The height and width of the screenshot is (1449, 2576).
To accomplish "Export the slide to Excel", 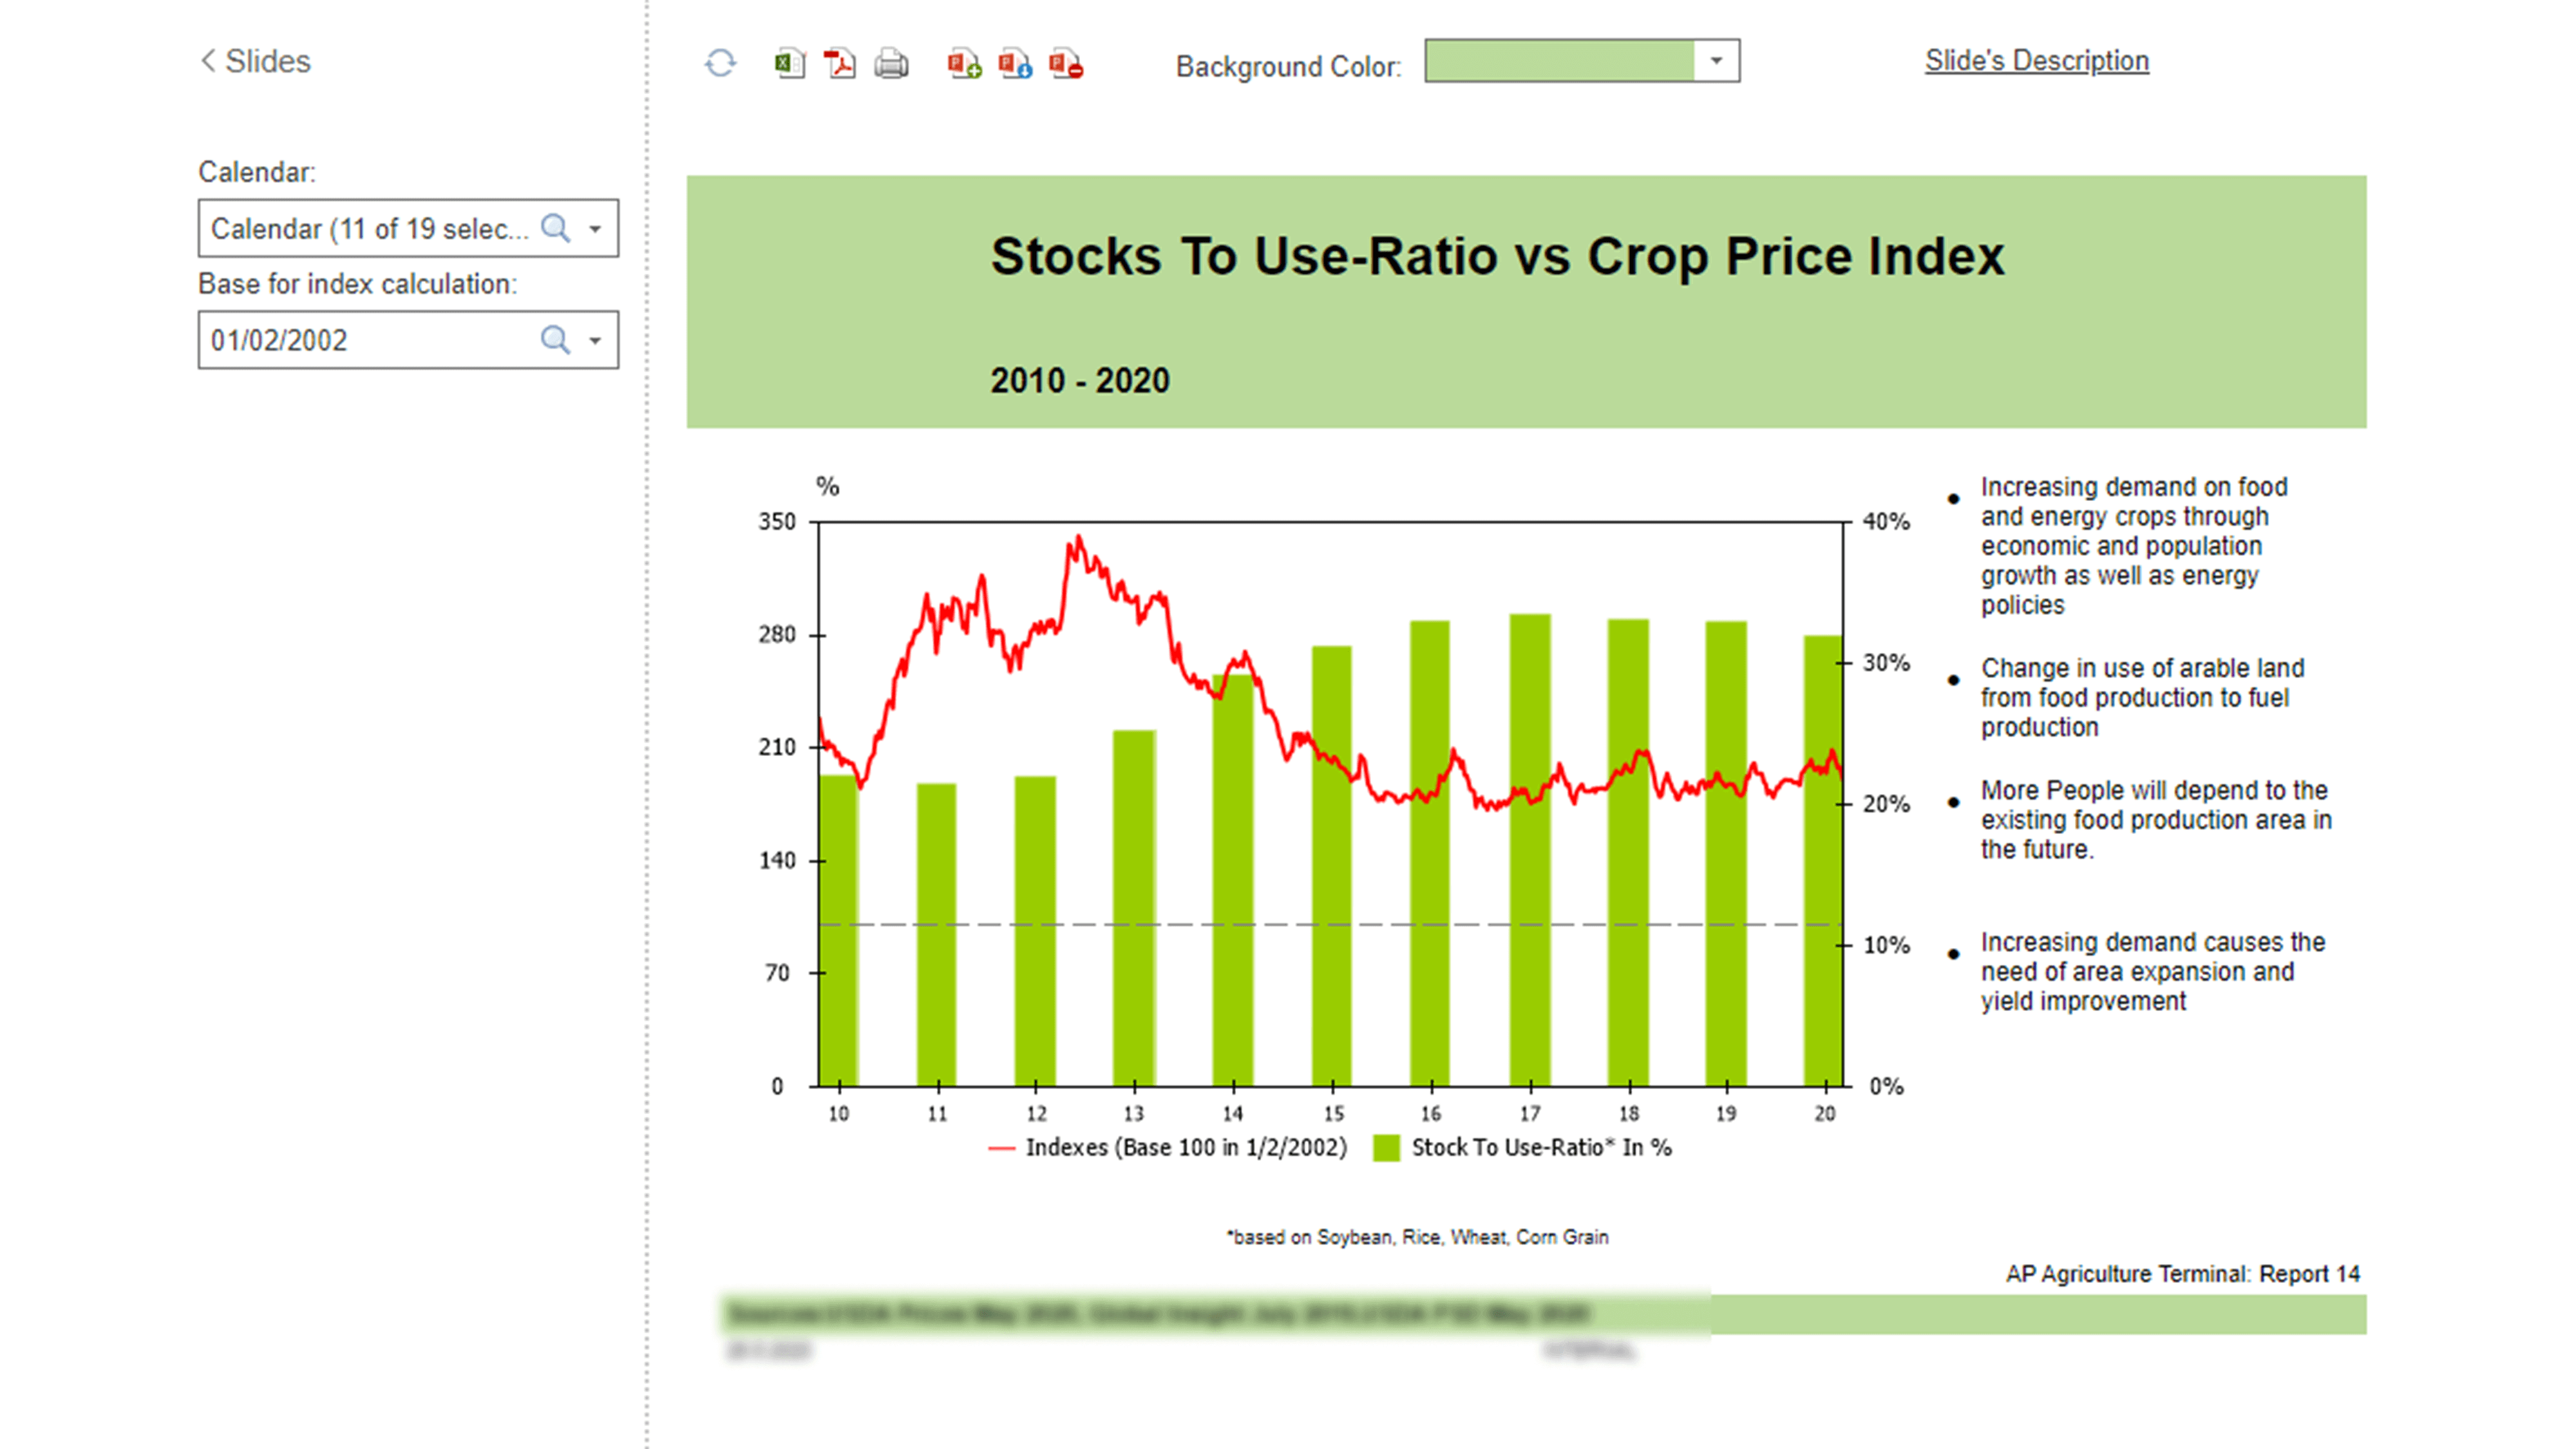I will pyautogui.click(x=789, y=64).
